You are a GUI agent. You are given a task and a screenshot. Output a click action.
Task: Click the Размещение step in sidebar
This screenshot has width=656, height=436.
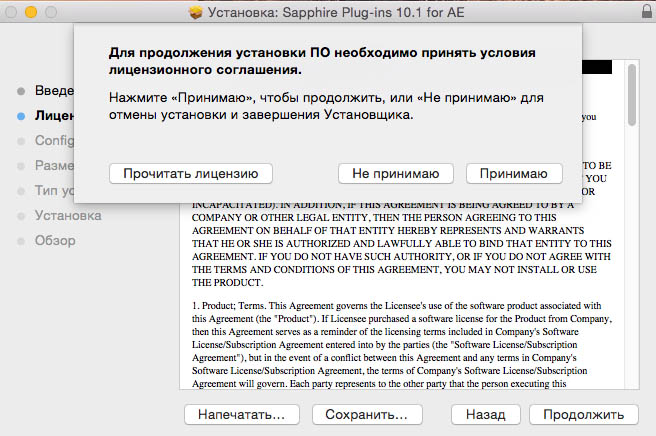(54, 165)
